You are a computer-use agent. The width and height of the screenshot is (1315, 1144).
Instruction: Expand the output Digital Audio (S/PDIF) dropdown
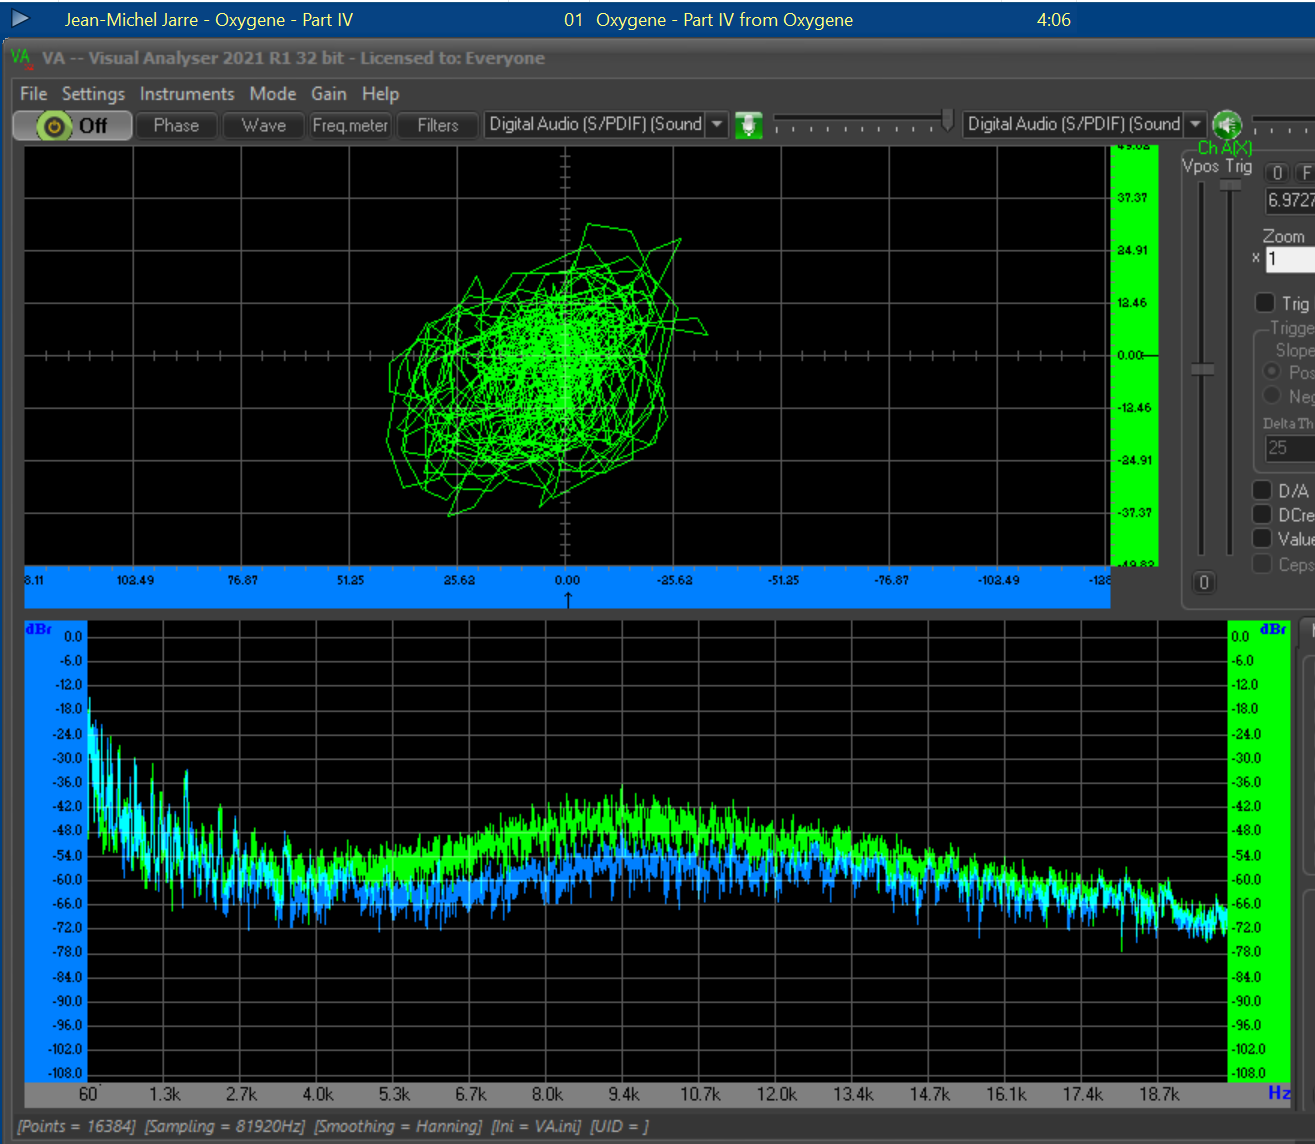1195,125
